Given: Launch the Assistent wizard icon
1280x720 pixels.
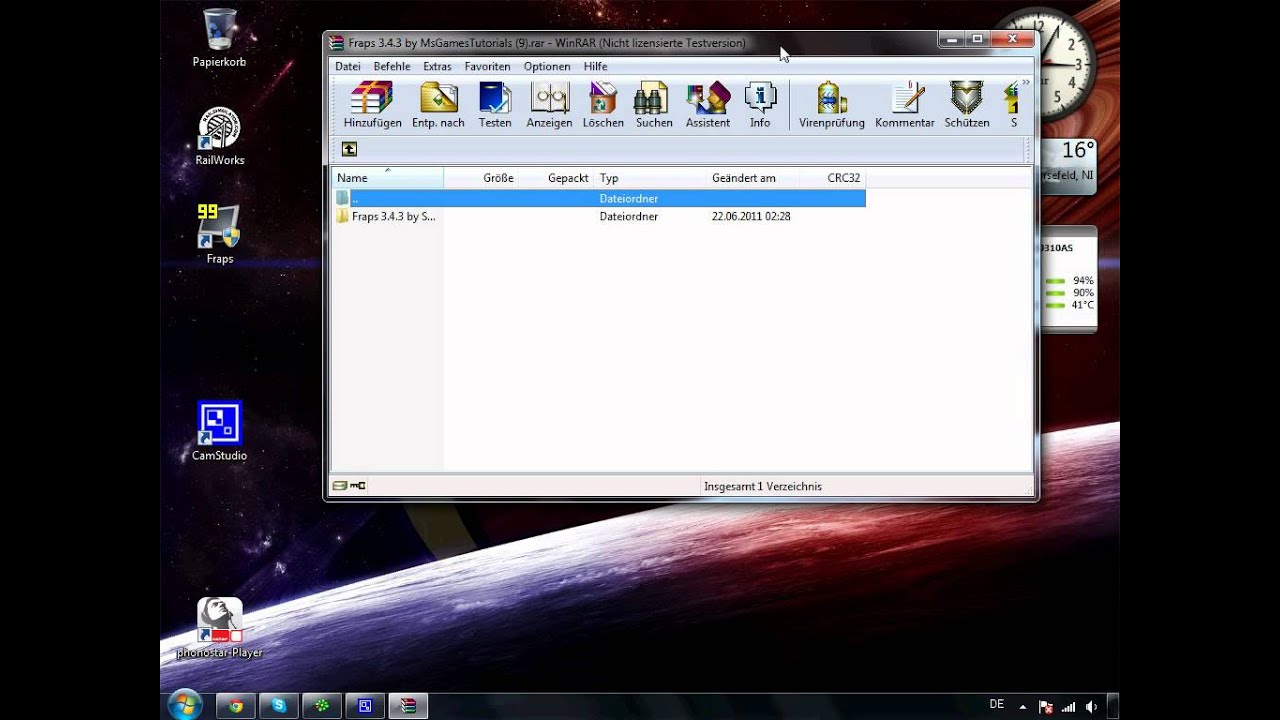Looking at the screenshot, I should pos(708,105).
